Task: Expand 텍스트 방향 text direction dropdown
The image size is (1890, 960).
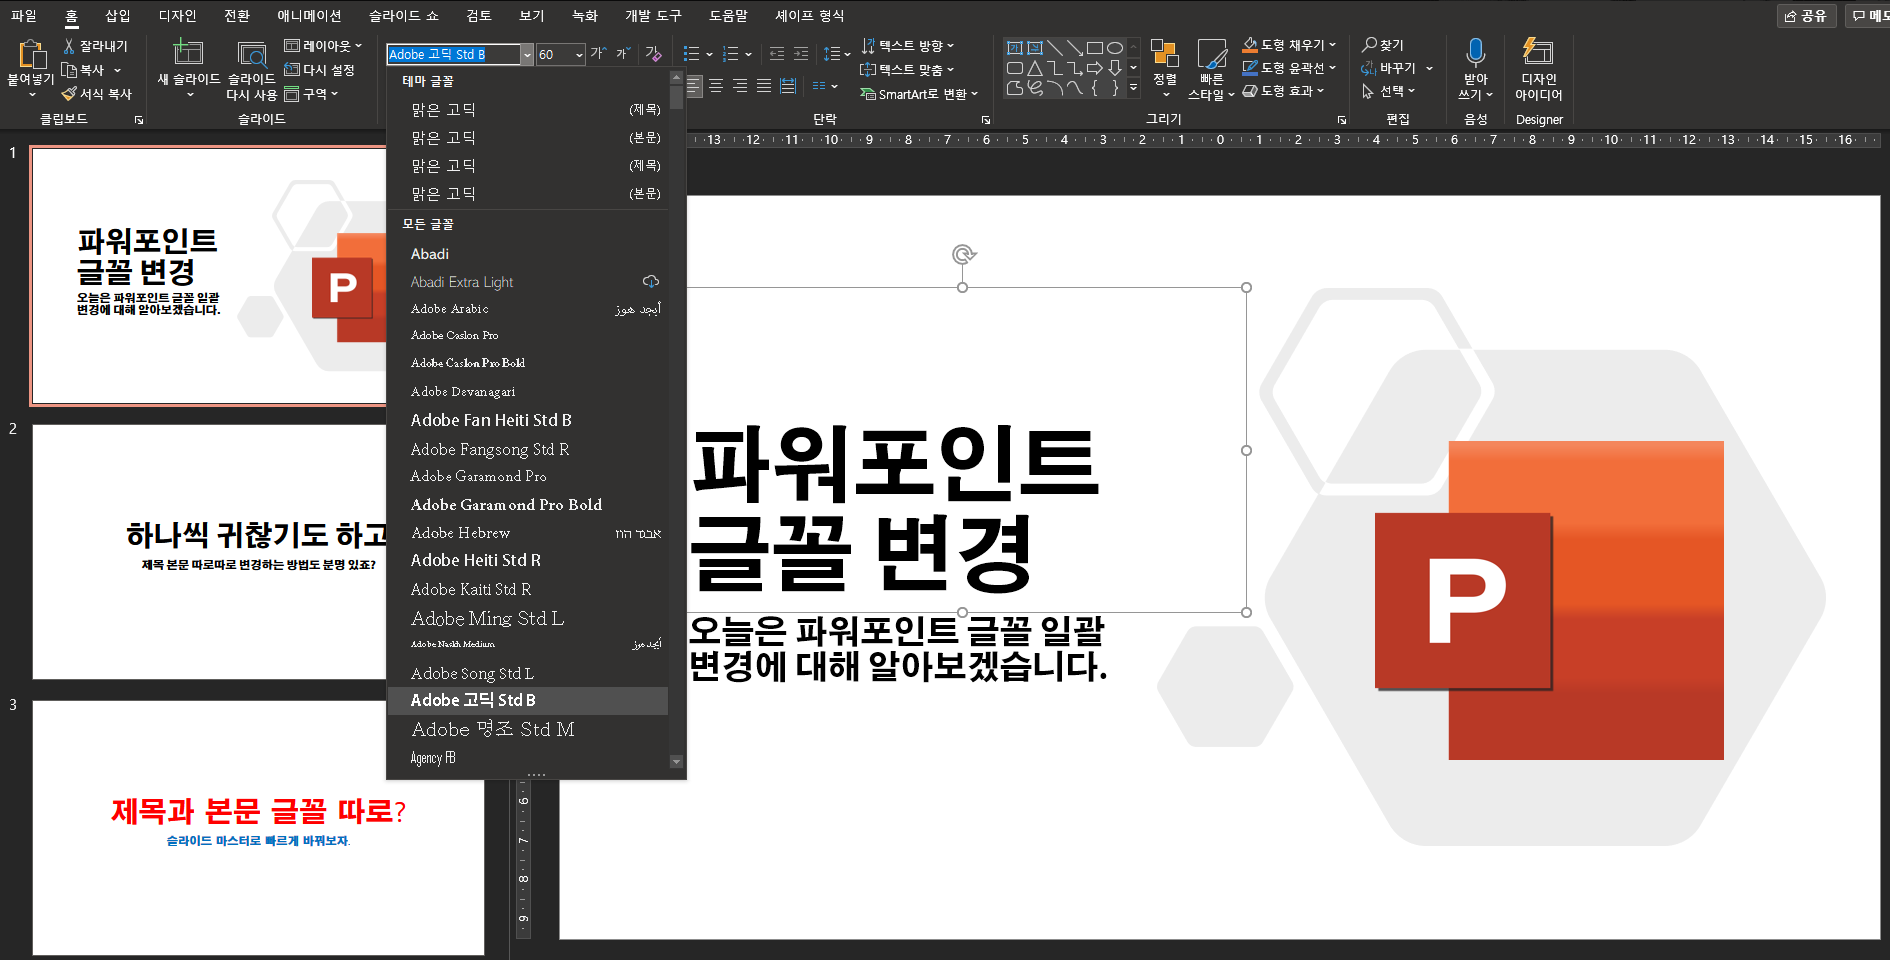Action: (x=950, y=46)
